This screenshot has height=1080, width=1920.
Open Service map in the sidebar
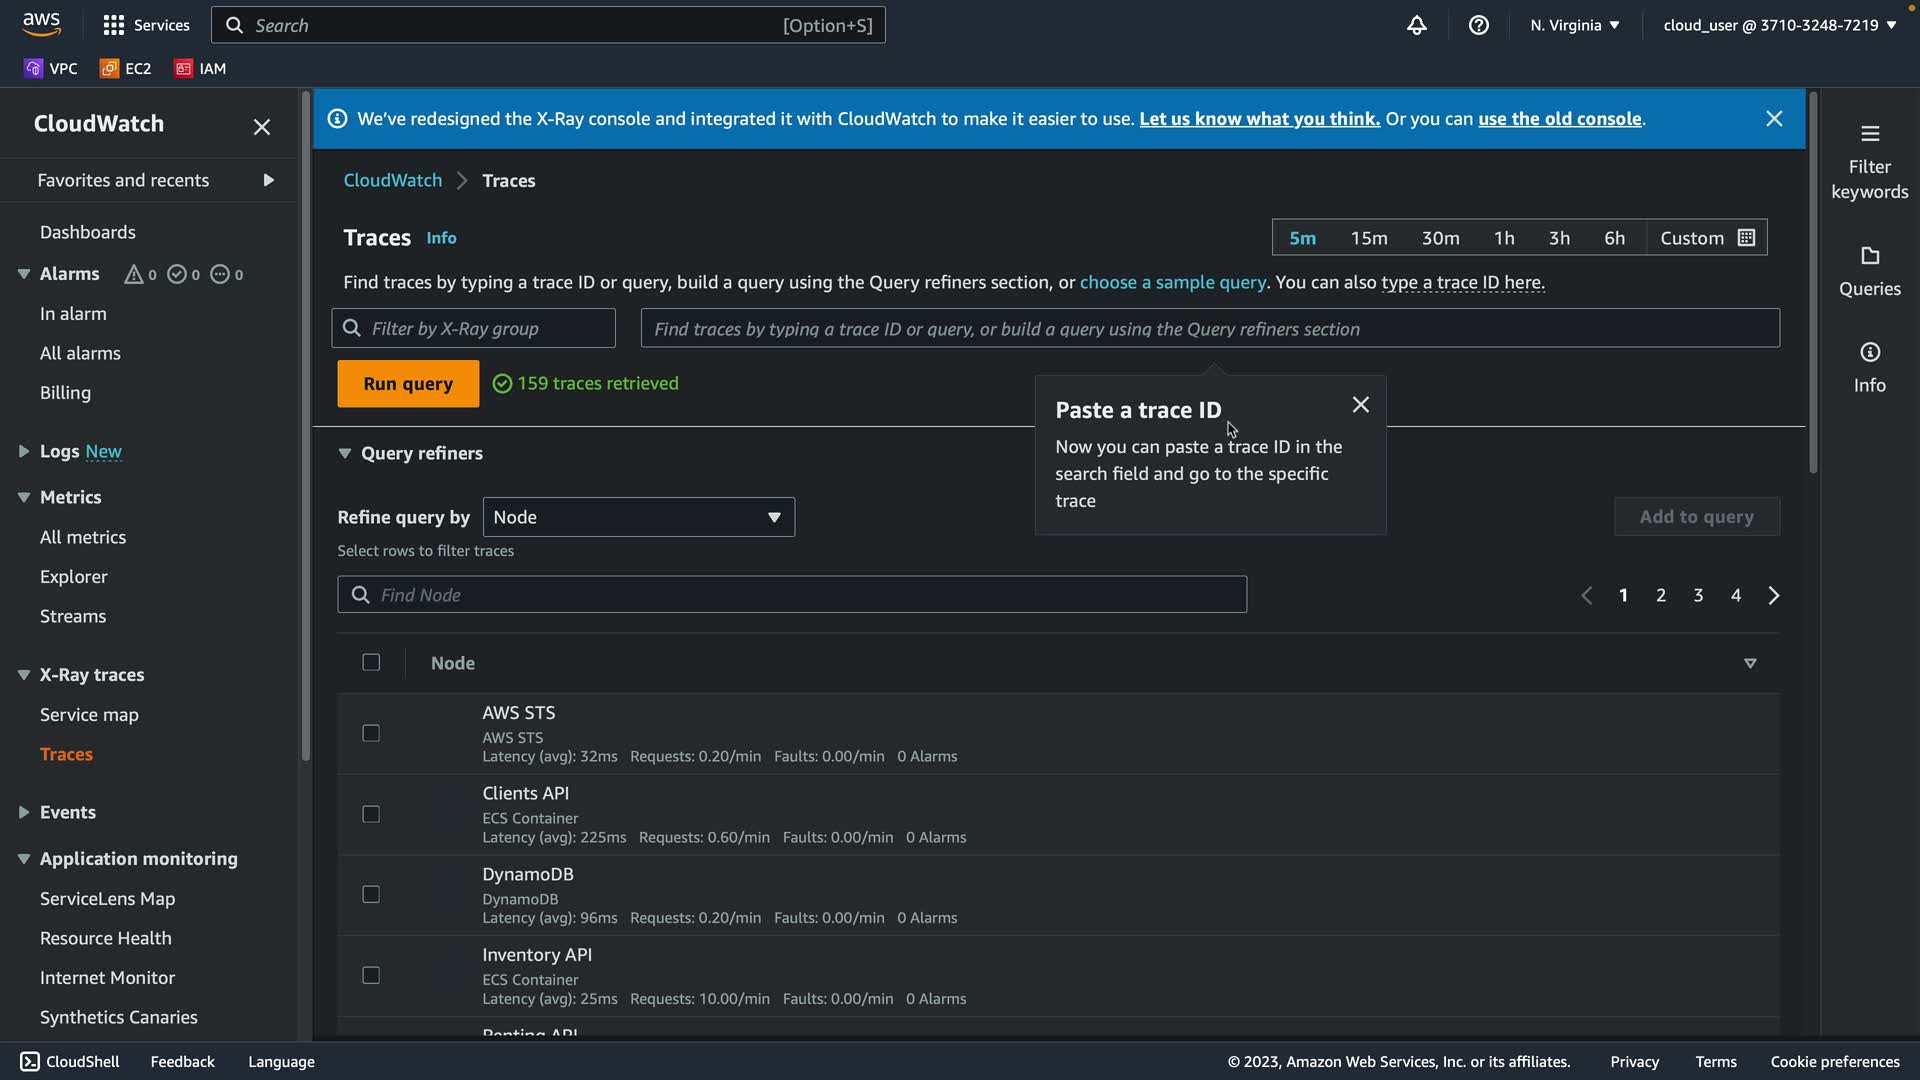[x=89, y=714]
